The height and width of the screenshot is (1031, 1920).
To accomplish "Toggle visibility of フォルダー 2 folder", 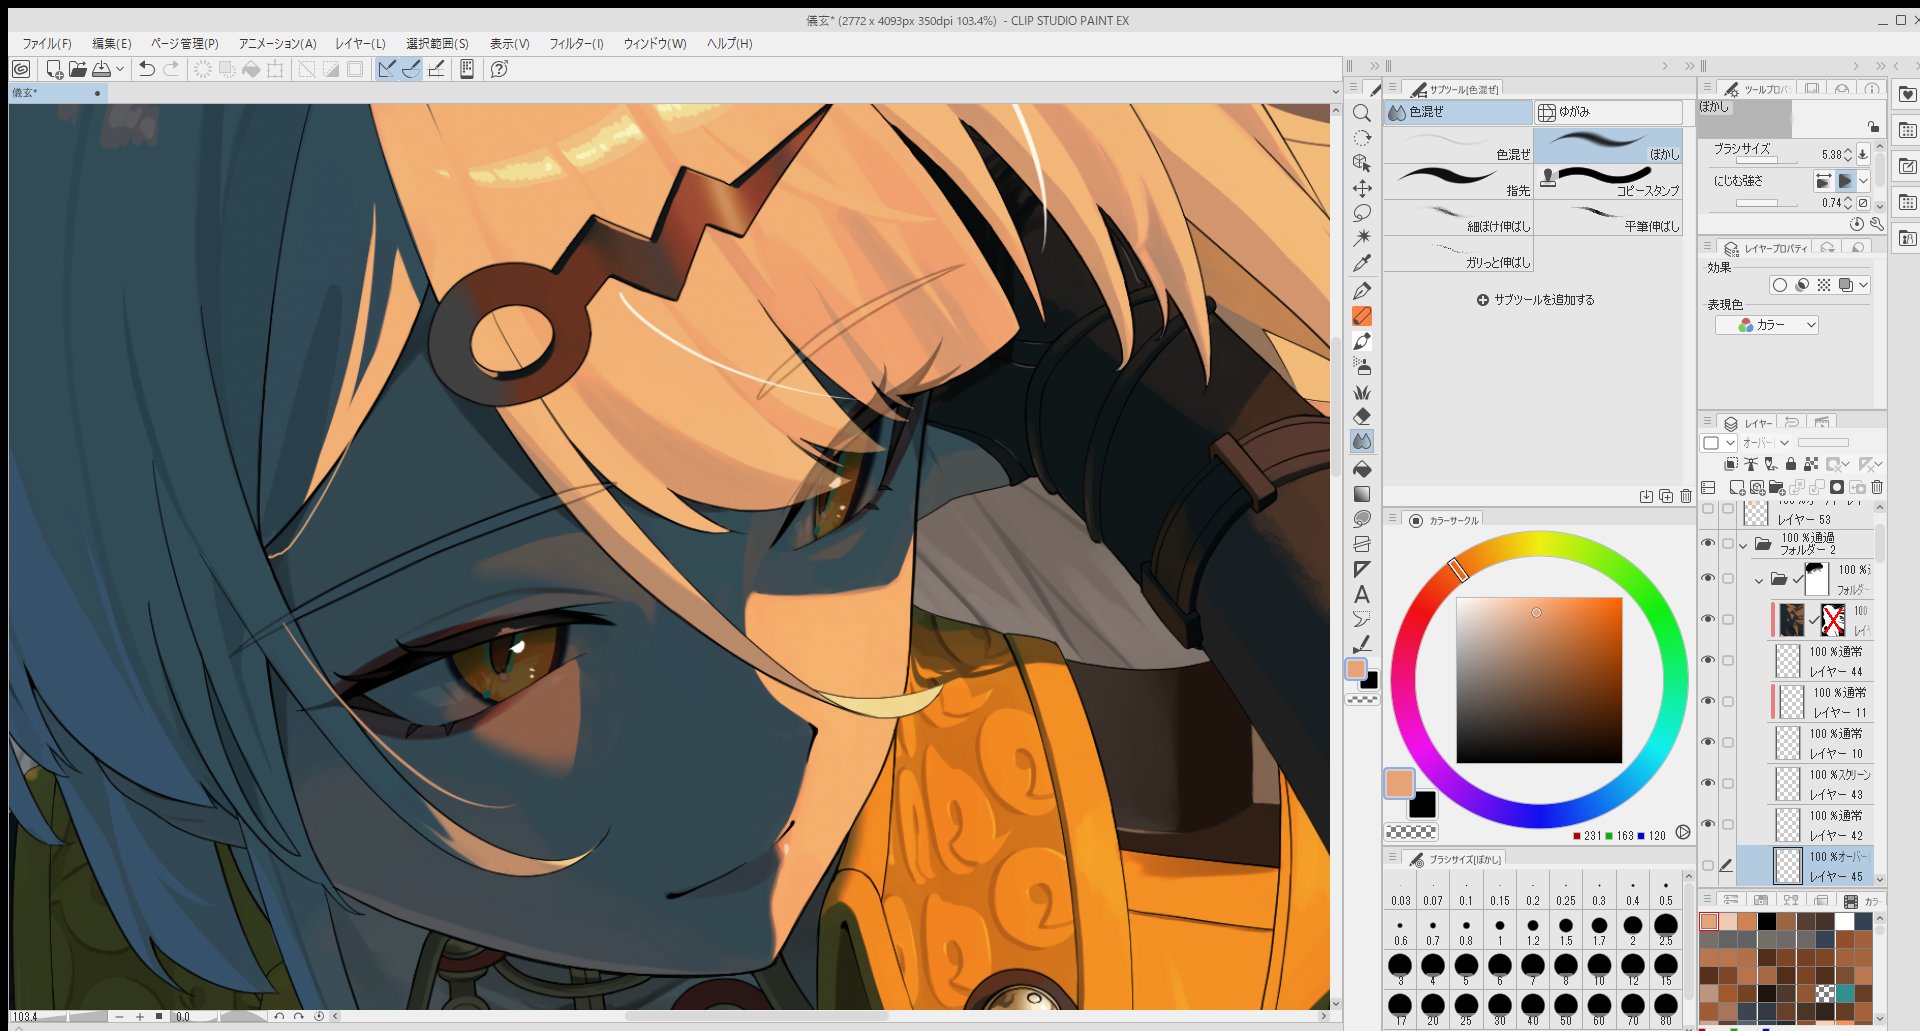I will pos(1708,543).
